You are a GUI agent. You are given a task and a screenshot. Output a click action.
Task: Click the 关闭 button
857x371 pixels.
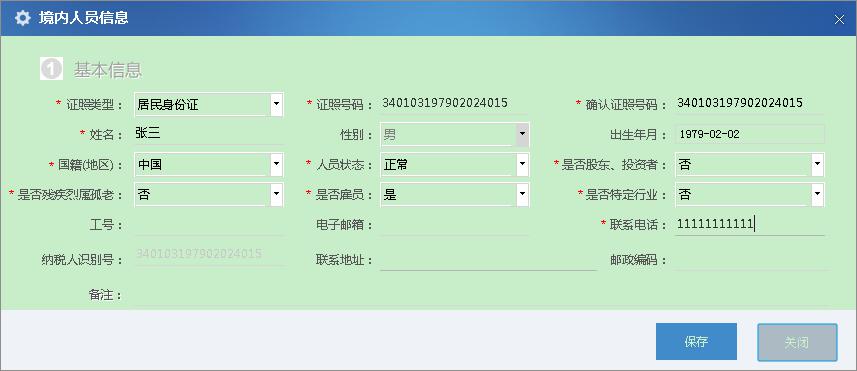[797, 343]
